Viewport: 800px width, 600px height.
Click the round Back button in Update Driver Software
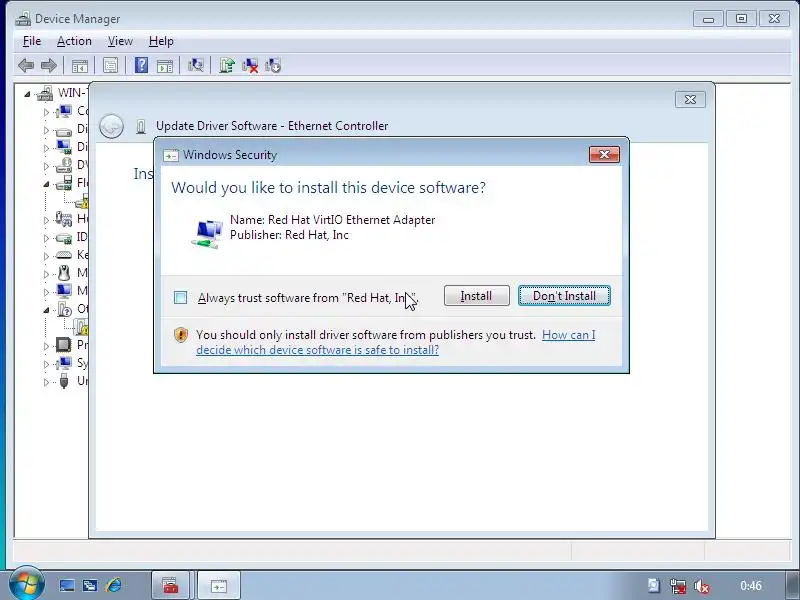(x=111, y=126)
